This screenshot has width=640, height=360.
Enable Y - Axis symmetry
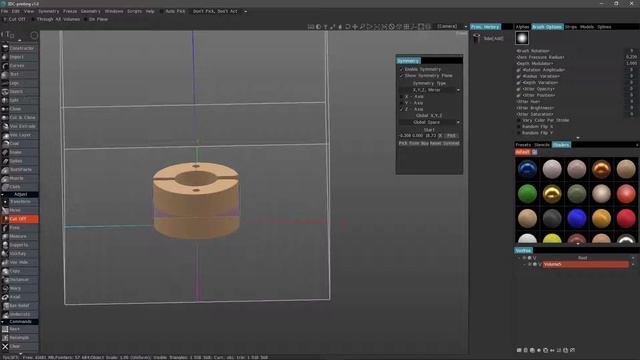click(x=401, y=103)
